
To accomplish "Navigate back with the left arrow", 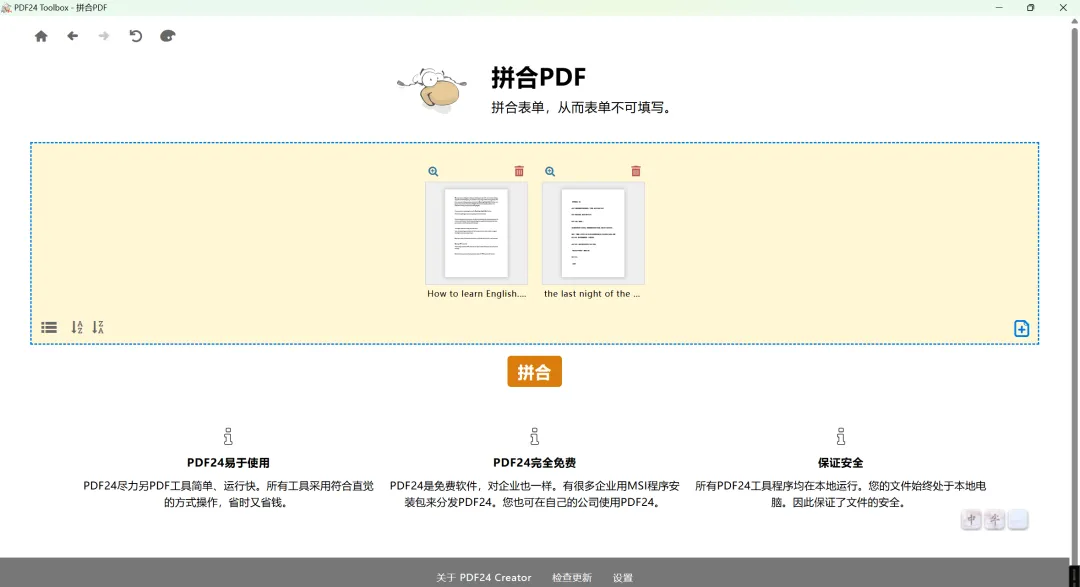I will (72, 36).
